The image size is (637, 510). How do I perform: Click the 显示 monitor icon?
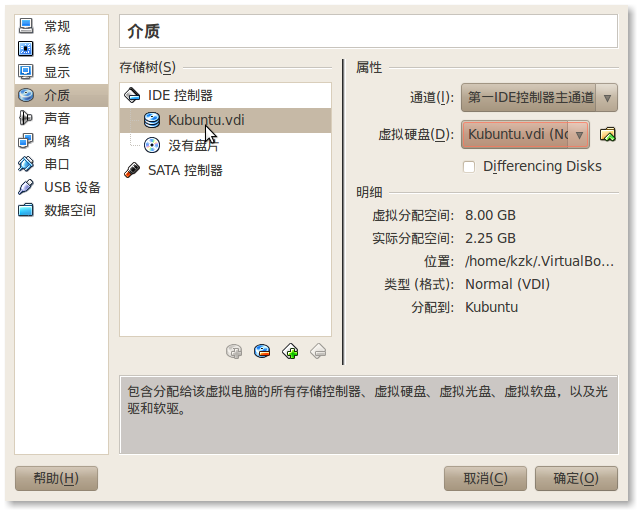pos(26,72)
